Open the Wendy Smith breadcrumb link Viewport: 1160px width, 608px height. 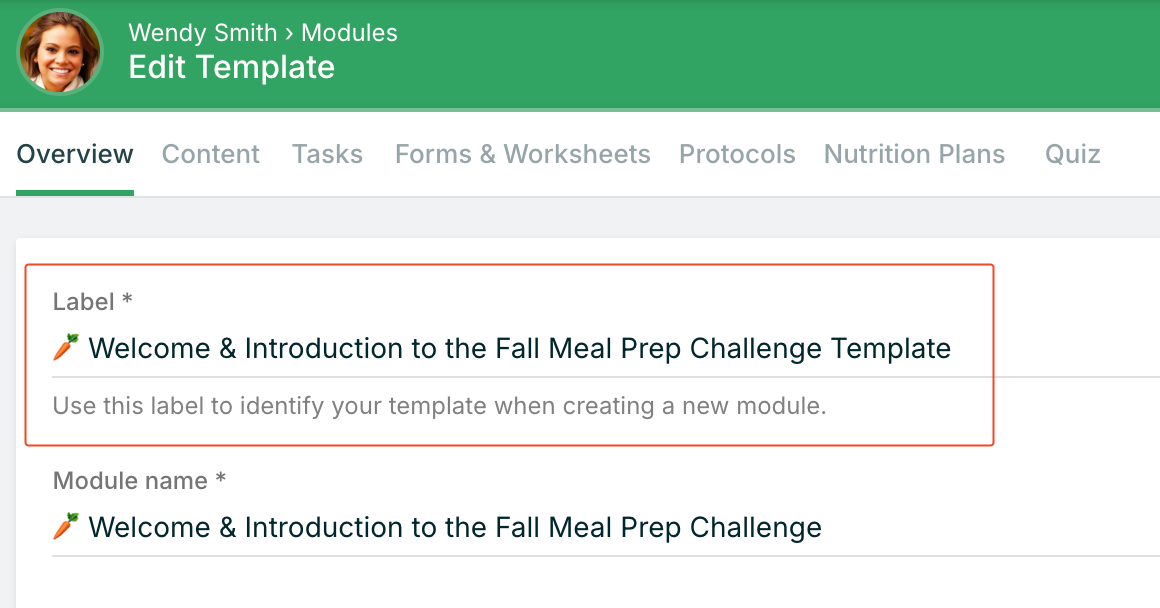202,33
